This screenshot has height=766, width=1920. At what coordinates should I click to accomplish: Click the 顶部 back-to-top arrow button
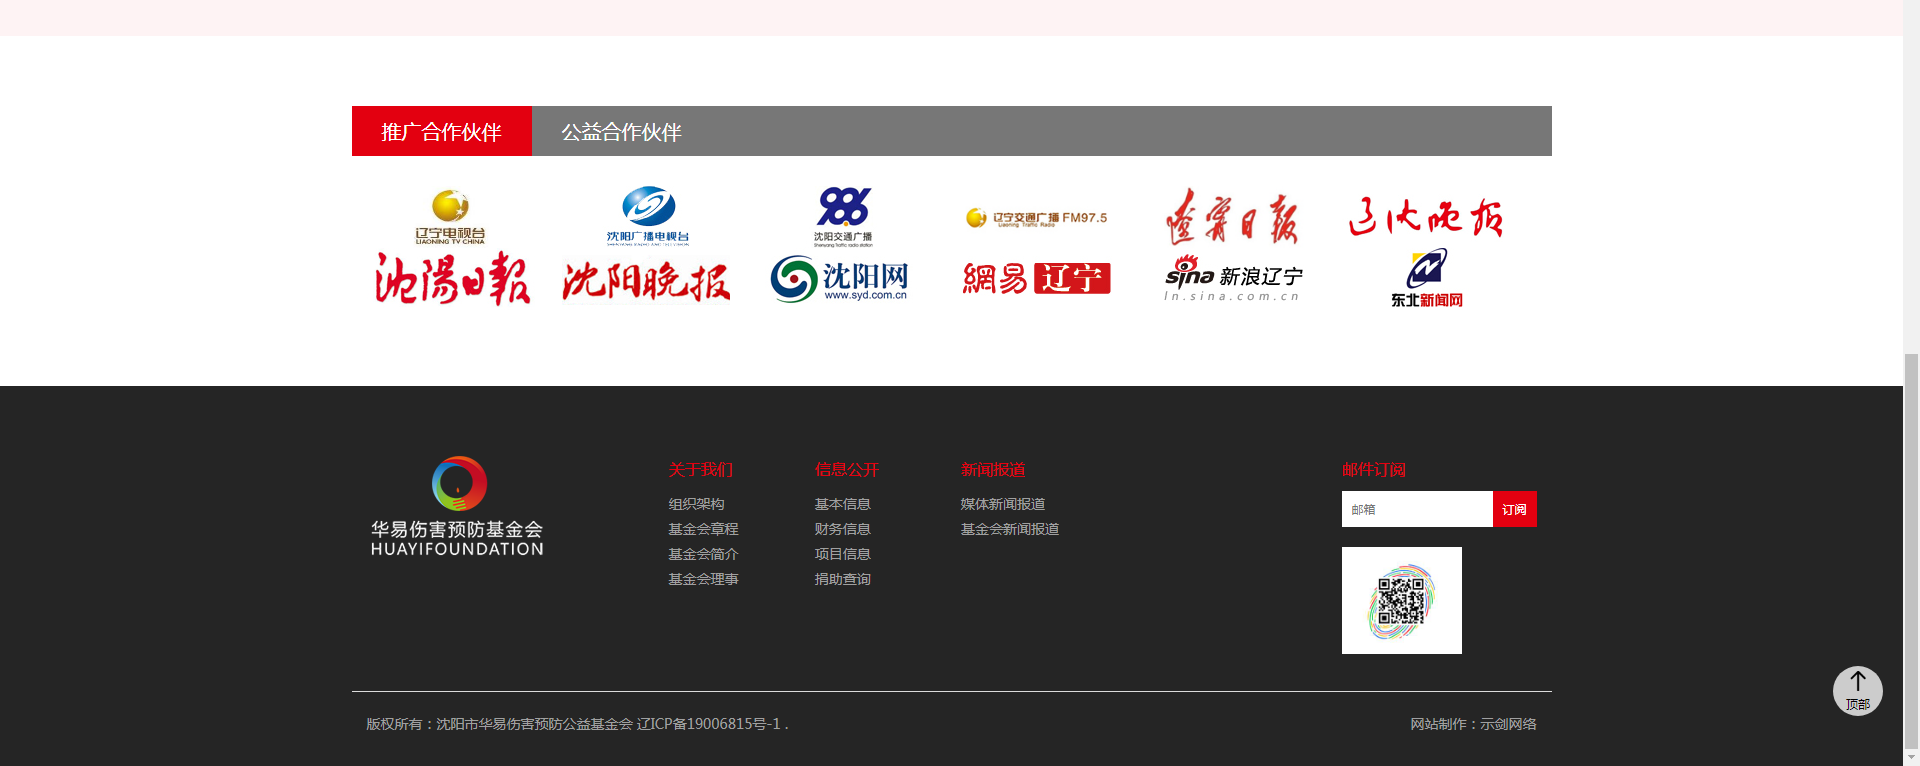1857,691
